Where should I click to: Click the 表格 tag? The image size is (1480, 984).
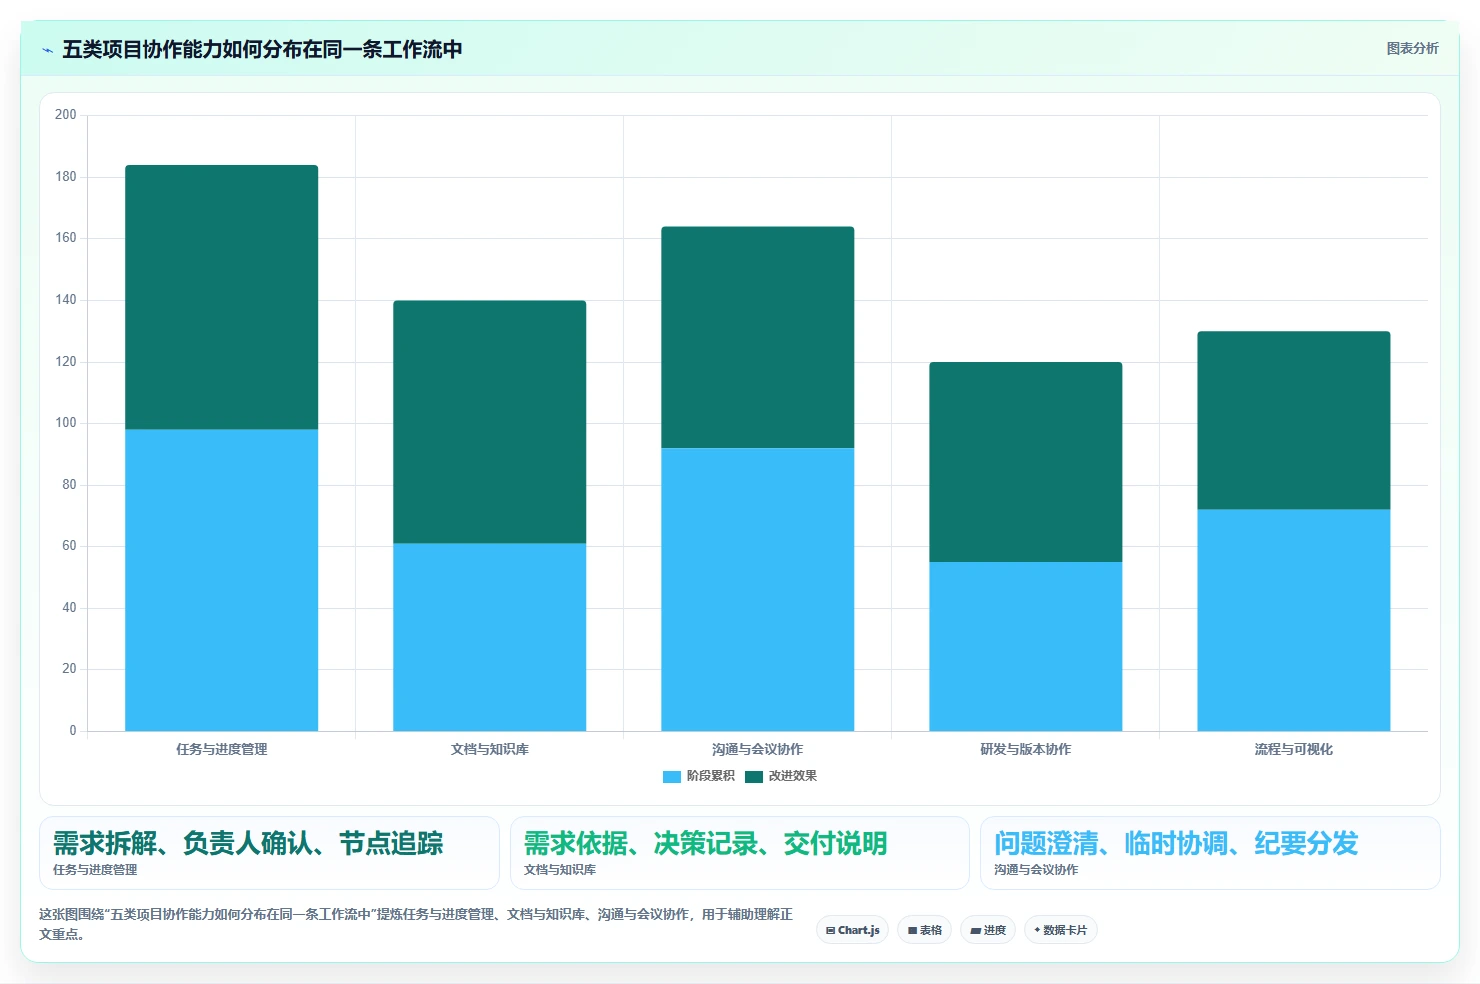click(925, 930)
